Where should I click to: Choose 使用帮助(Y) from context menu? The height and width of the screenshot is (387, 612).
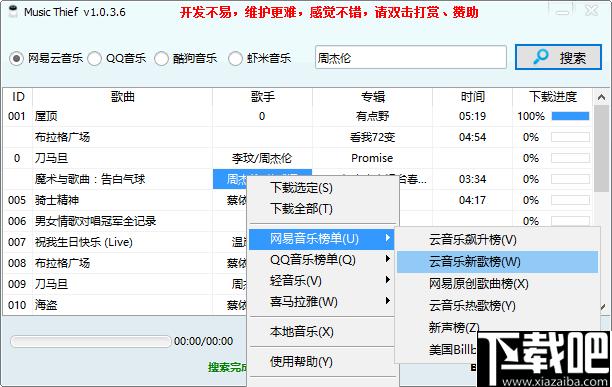(301, 362)
